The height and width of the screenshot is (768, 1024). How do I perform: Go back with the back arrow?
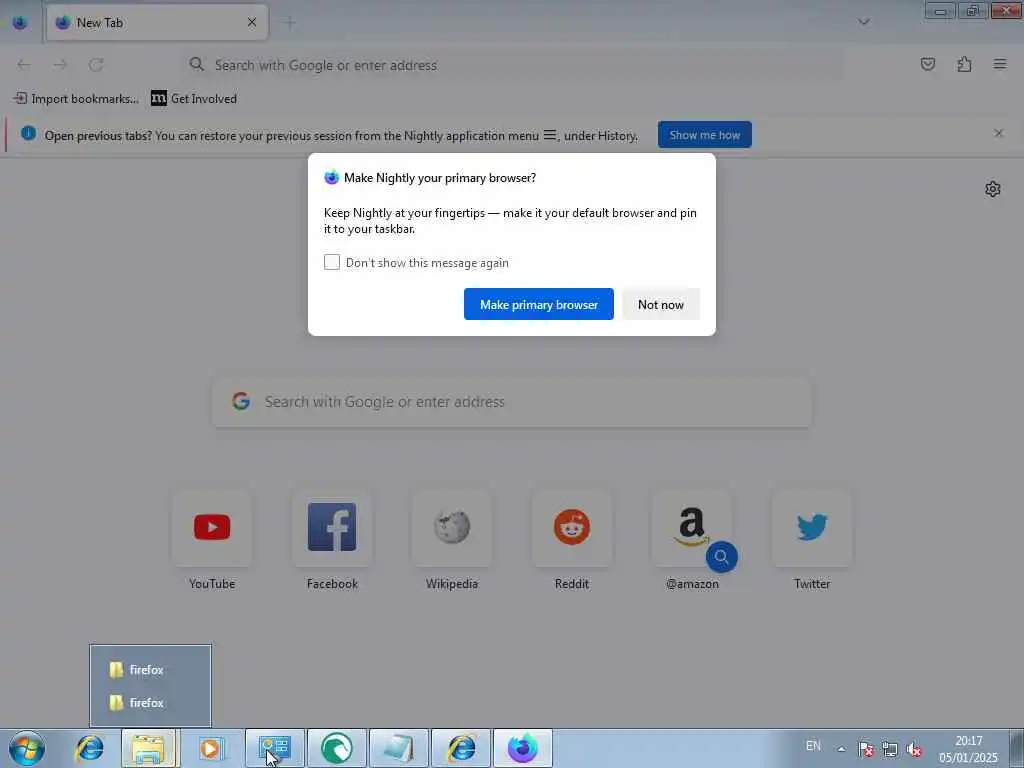pyautogui.click(x=24, y=65)
